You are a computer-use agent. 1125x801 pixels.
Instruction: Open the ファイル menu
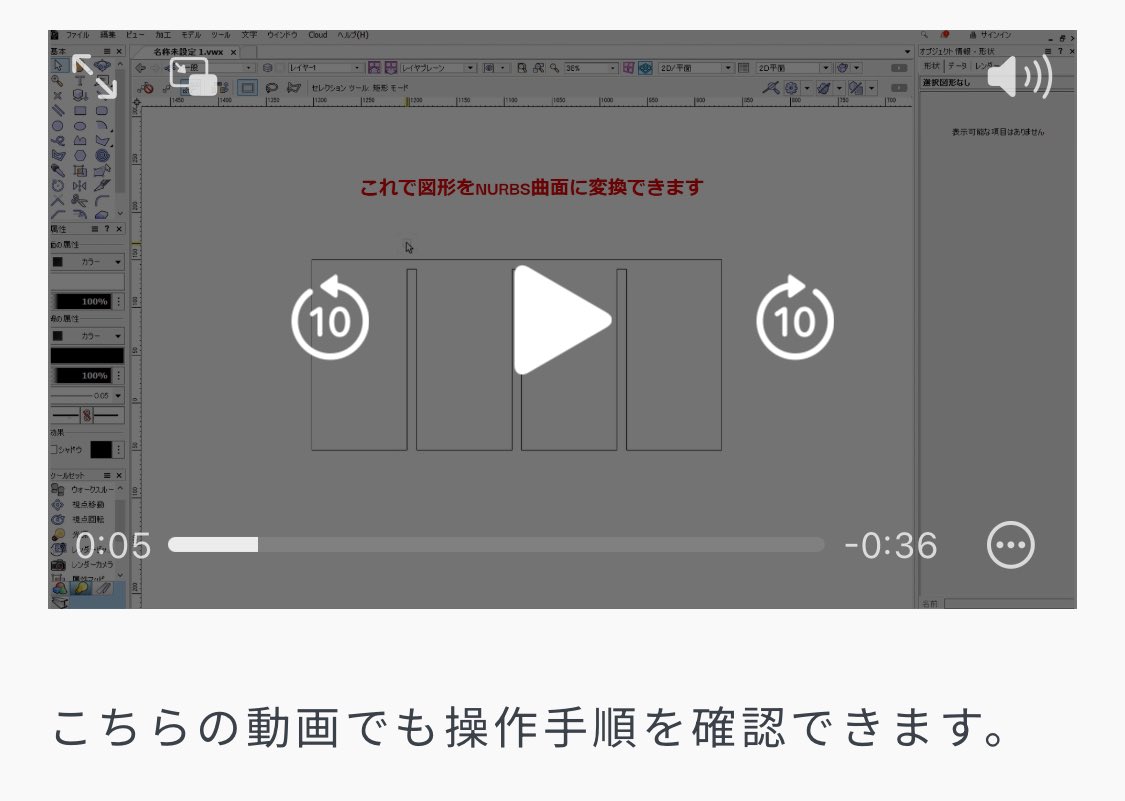tap(77, 34)
